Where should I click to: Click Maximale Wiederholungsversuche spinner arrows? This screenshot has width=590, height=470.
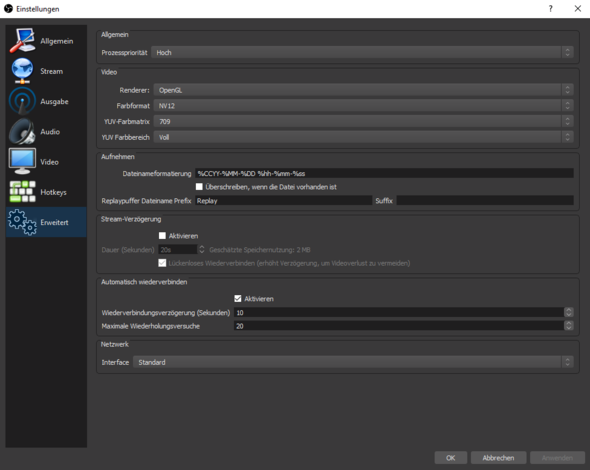(569, 326)
